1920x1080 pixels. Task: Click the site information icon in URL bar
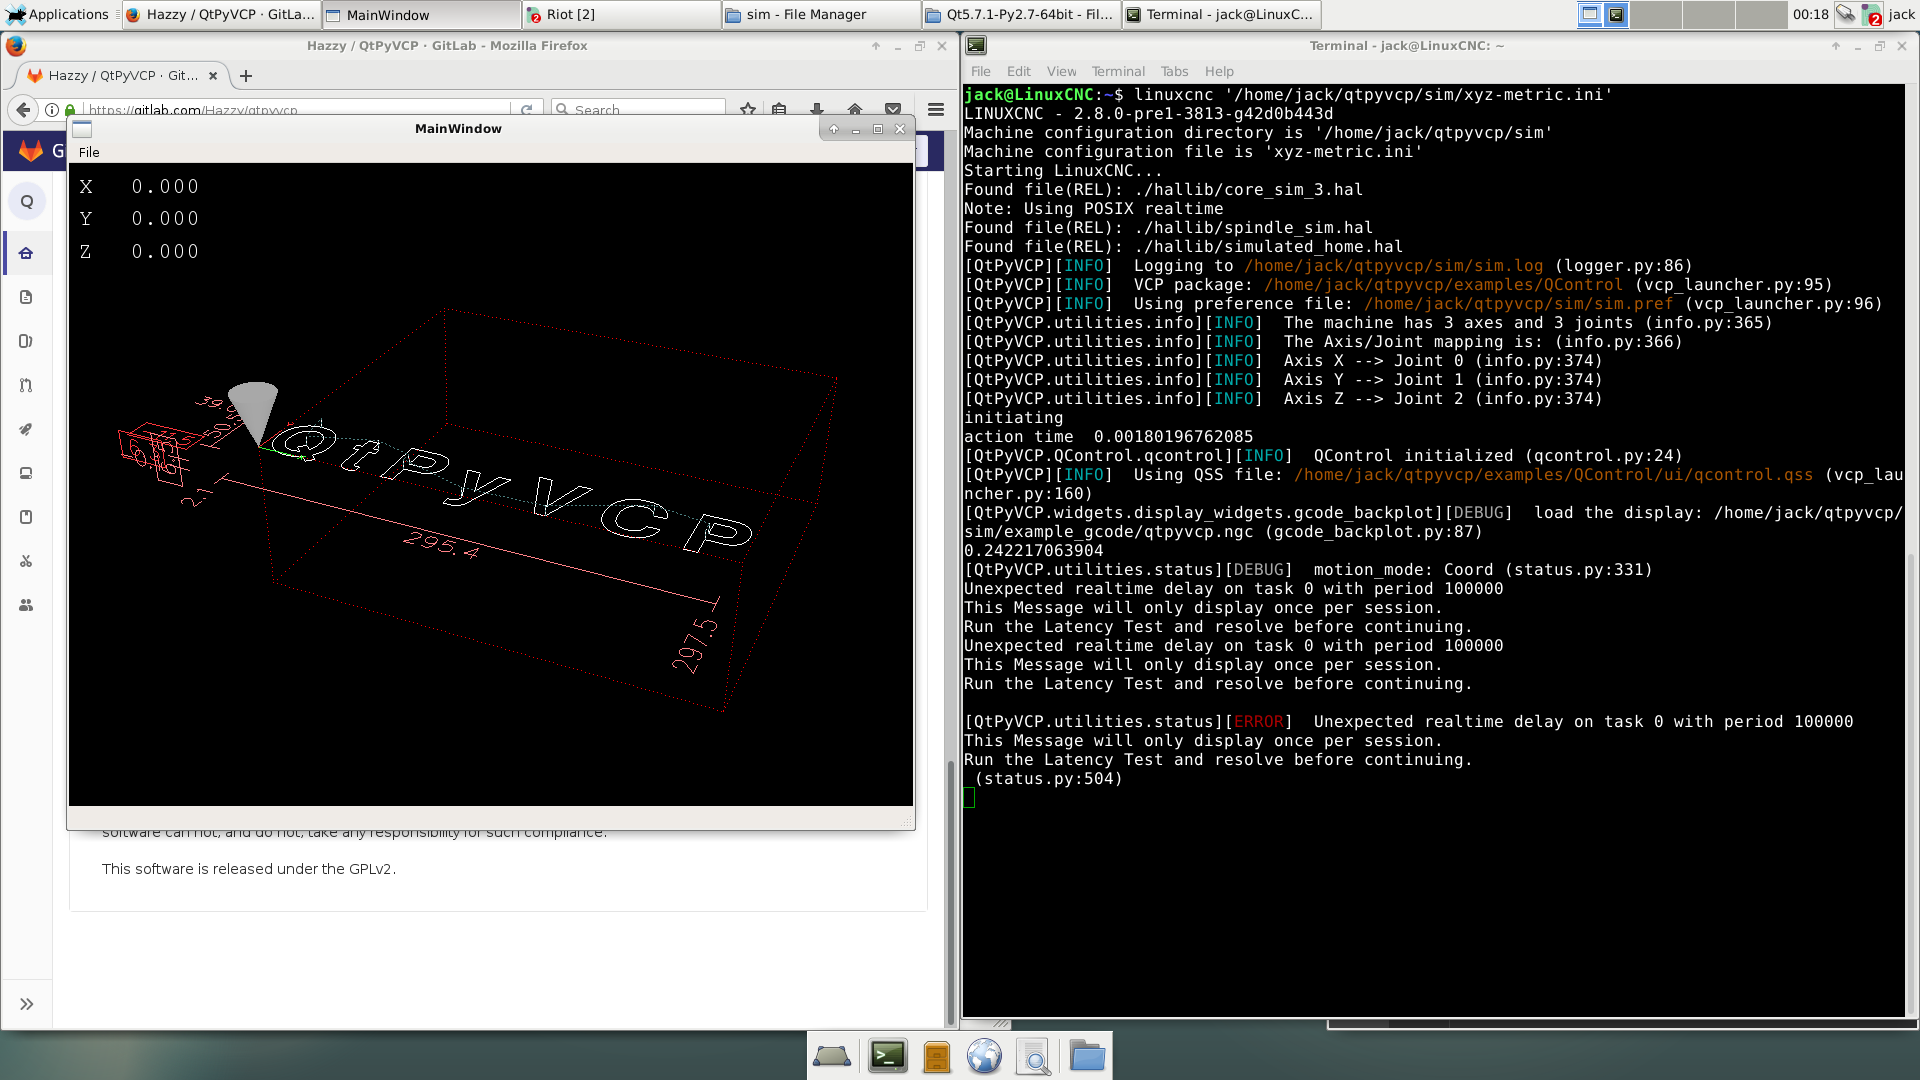click(x=52, y=110)
